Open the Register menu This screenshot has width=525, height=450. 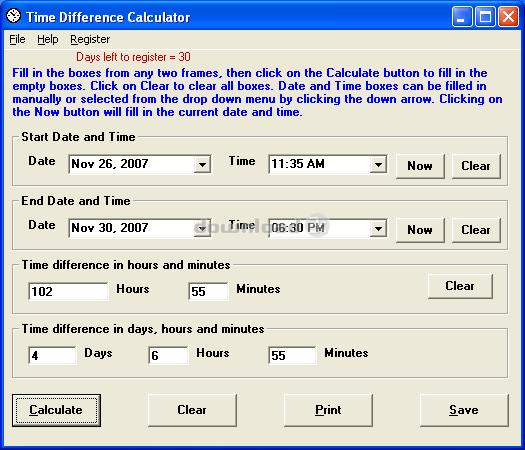[x=90, y=40]
